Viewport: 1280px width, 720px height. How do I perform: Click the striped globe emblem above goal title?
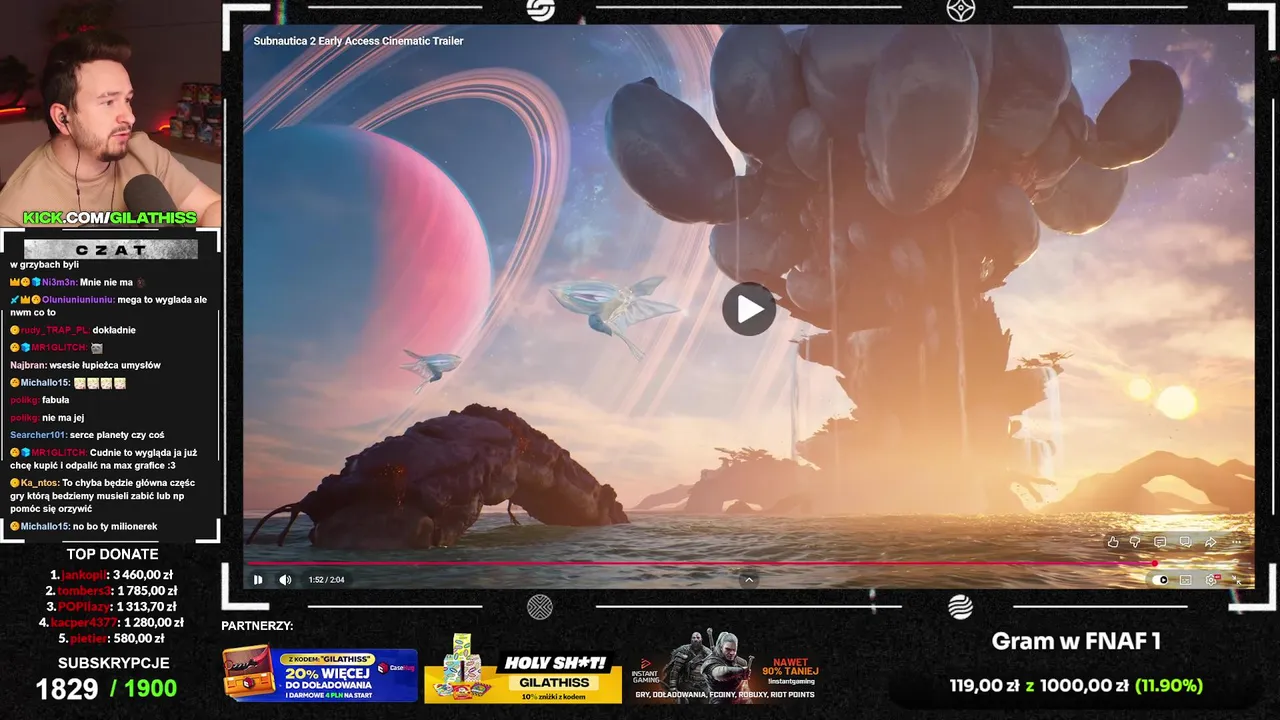coord(960,607)
